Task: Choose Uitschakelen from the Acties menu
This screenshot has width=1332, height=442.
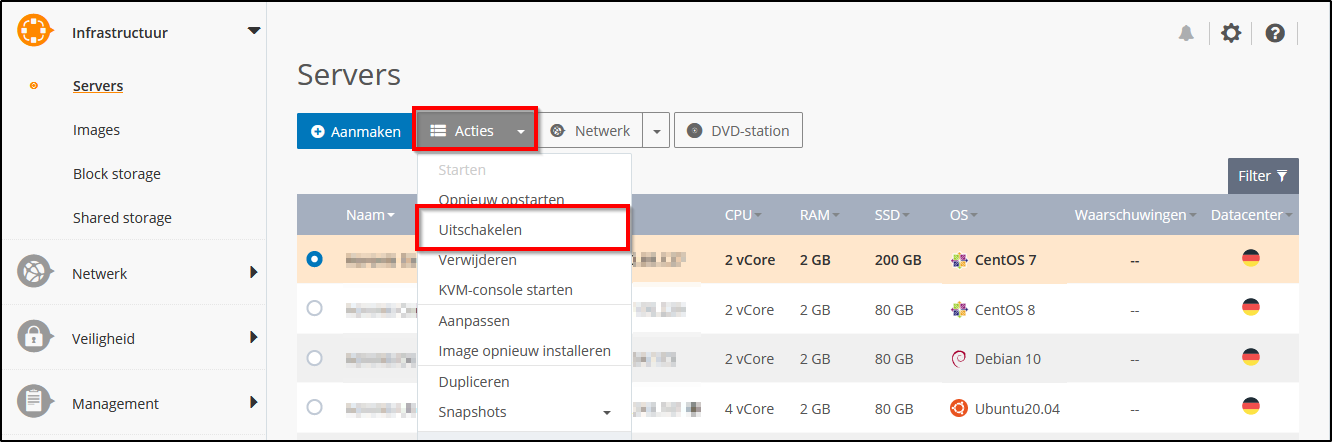Action: point(480,230)
